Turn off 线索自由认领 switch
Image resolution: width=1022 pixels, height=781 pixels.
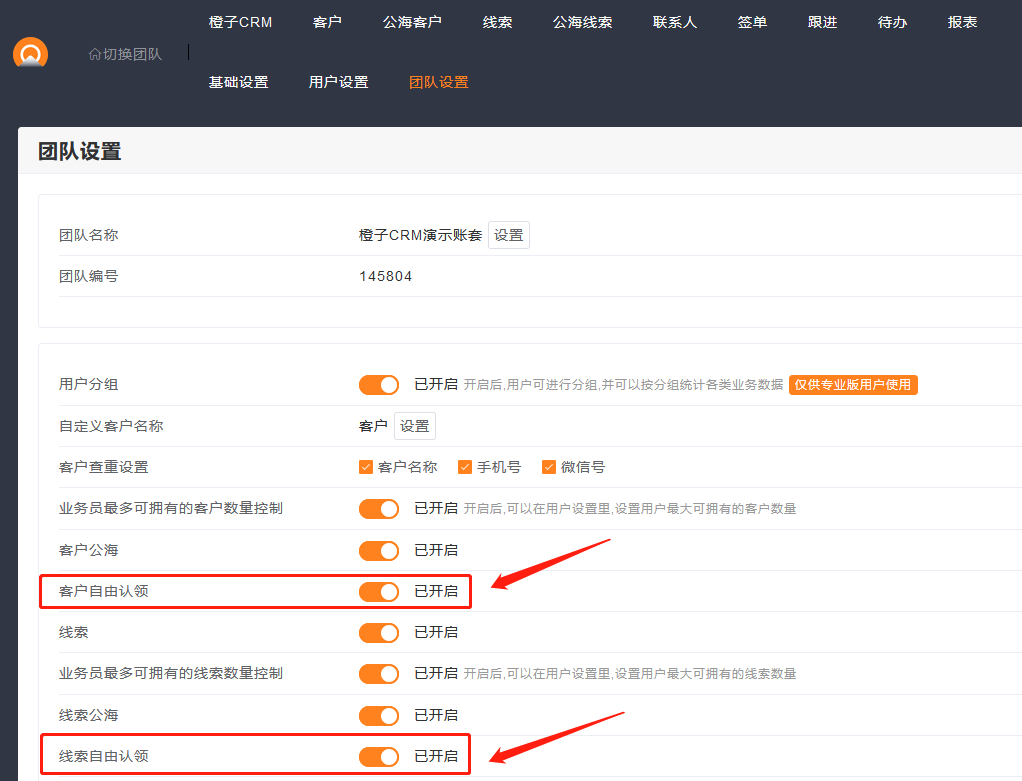click(x=379, y=757)
